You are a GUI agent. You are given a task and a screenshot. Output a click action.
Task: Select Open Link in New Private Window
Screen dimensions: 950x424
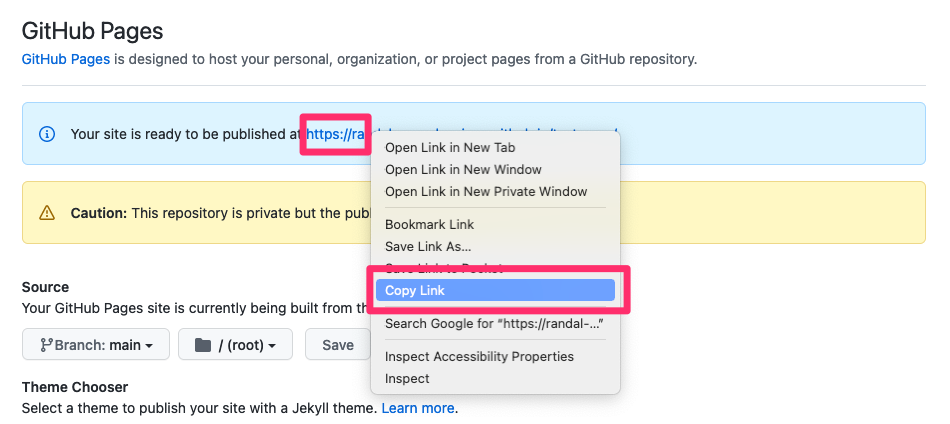[x=486, y=192]
